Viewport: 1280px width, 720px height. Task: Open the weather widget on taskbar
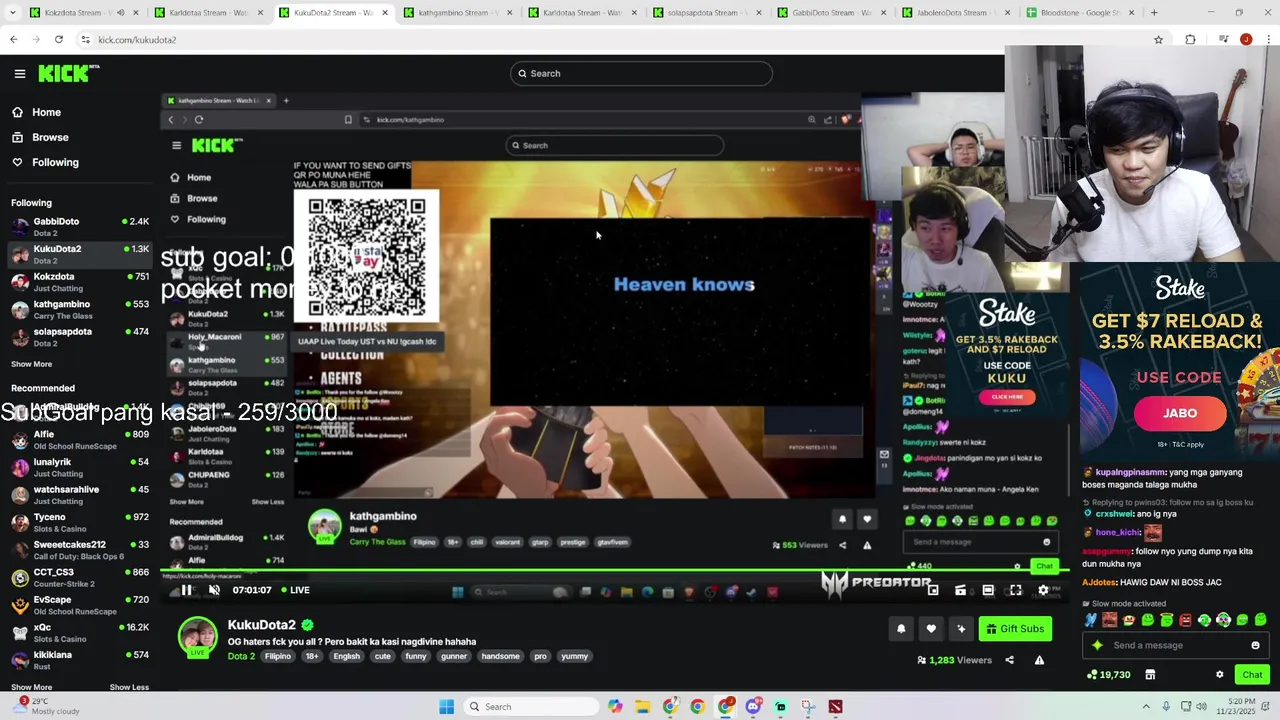click(45, 706)
